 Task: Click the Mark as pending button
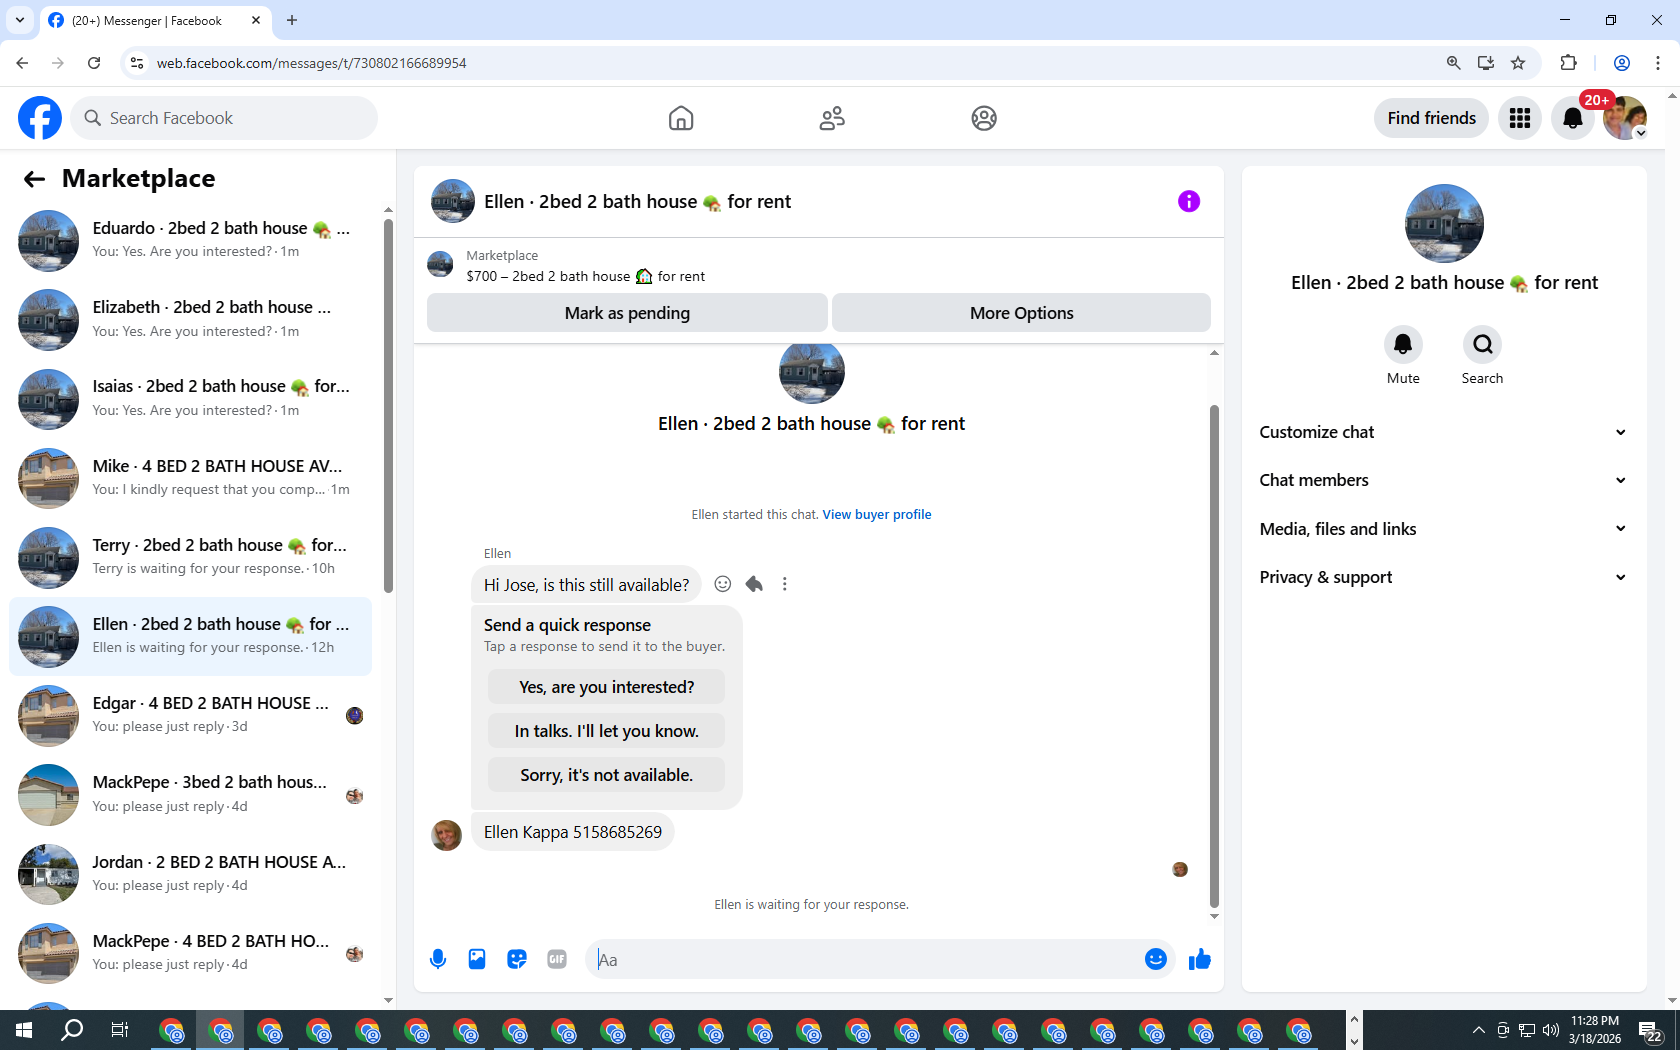[627, 313]
